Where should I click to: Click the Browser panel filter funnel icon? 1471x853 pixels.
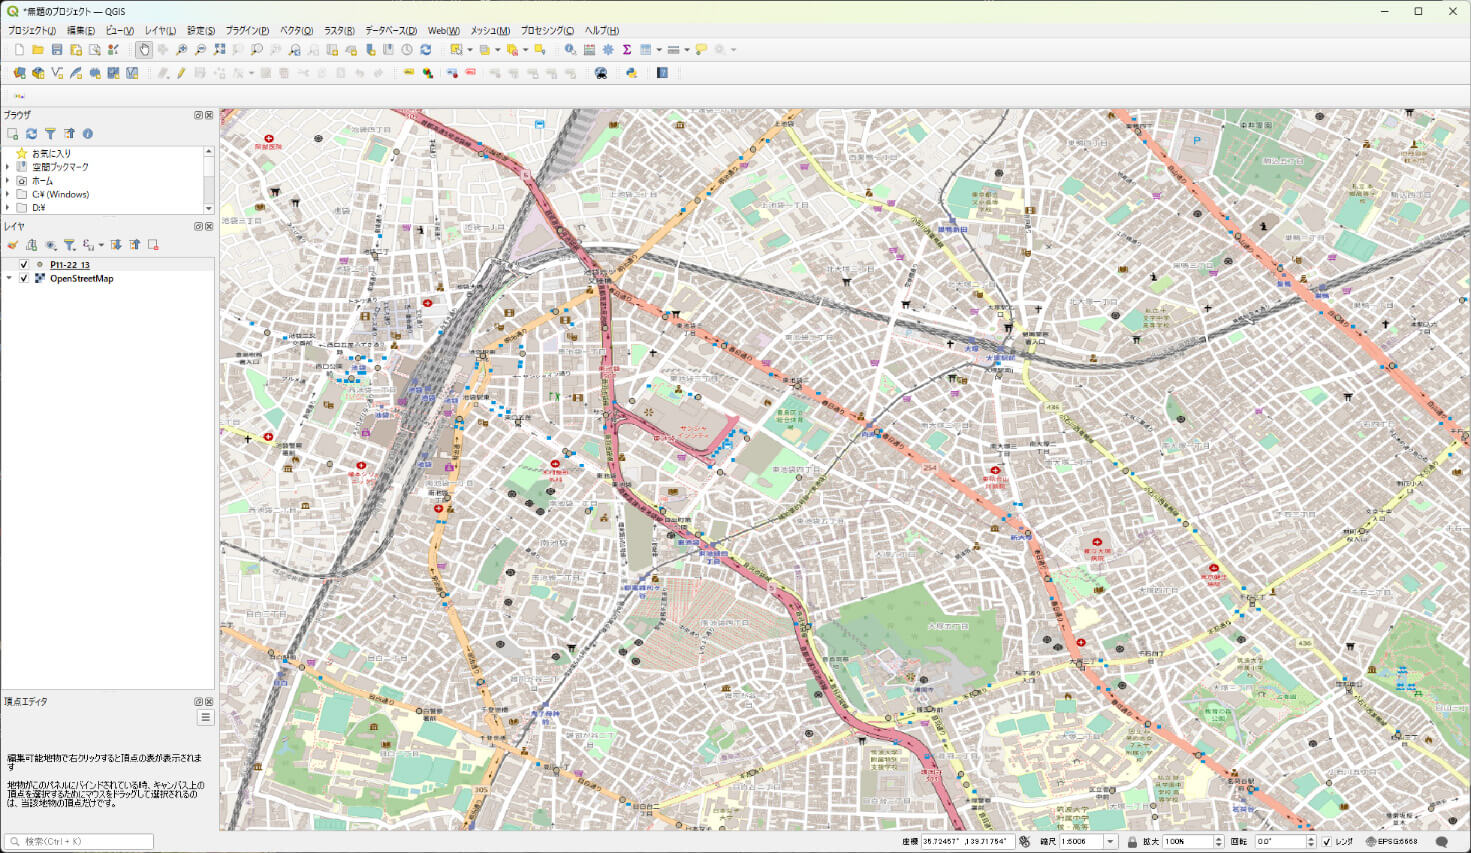coord(50,133)
